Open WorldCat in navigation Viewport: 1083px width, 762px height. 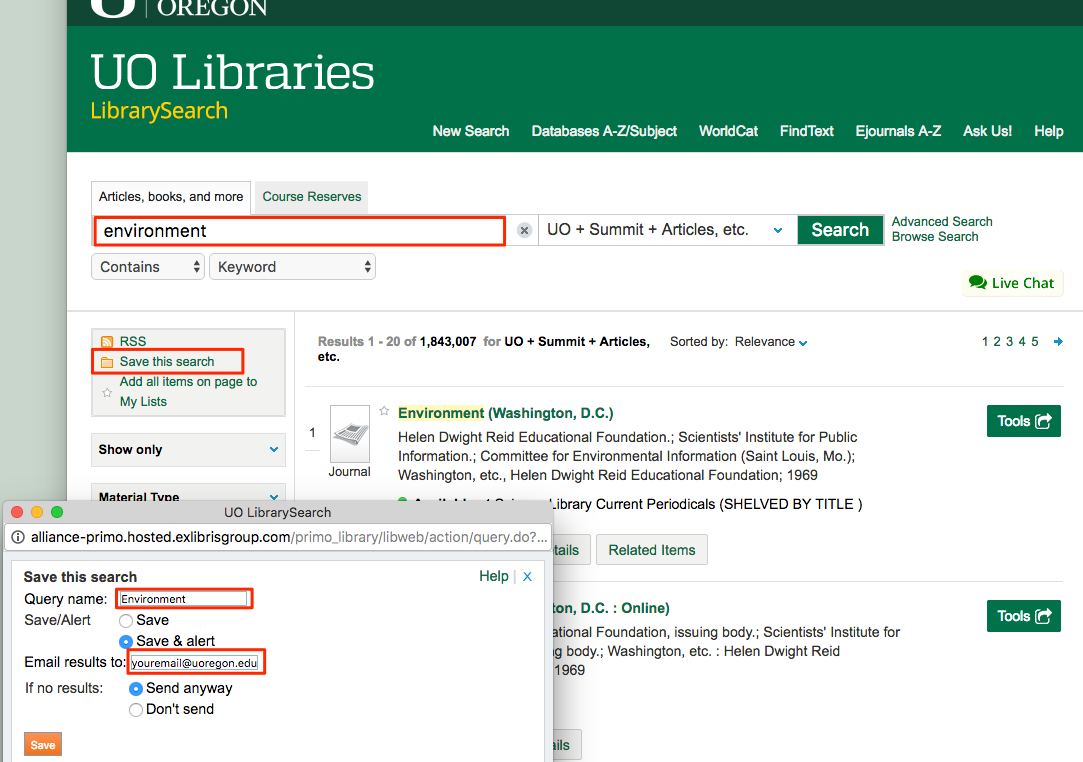(729, 131)
